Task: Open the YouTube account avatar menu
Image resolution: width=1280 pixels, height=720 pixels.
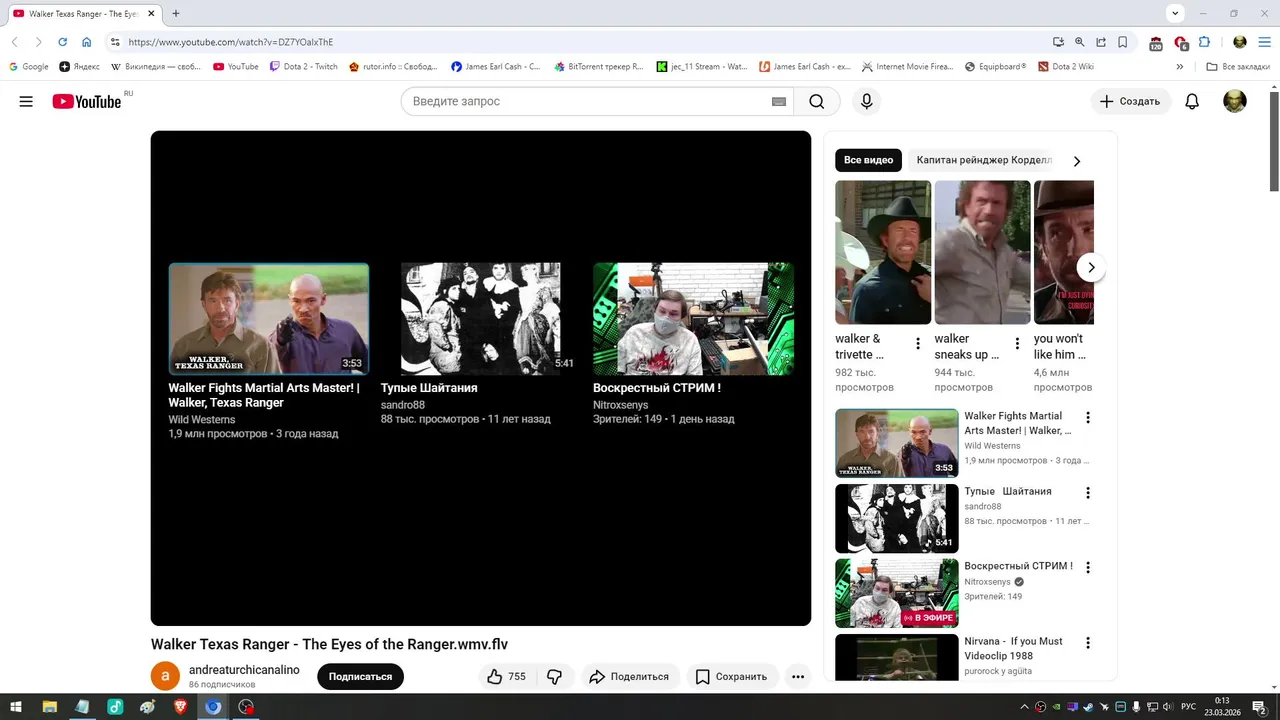Action: click(1235, 101)
